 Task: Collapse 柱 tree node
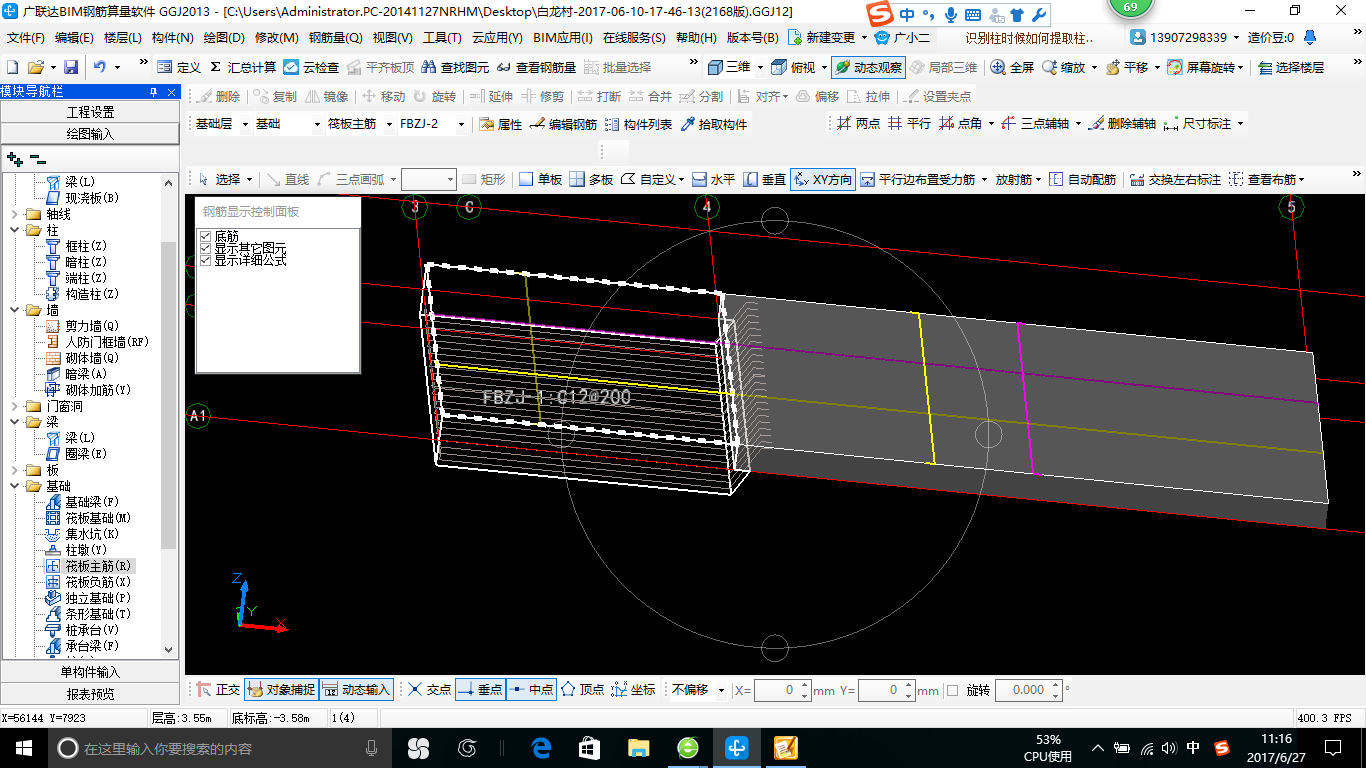coord(14,230)
